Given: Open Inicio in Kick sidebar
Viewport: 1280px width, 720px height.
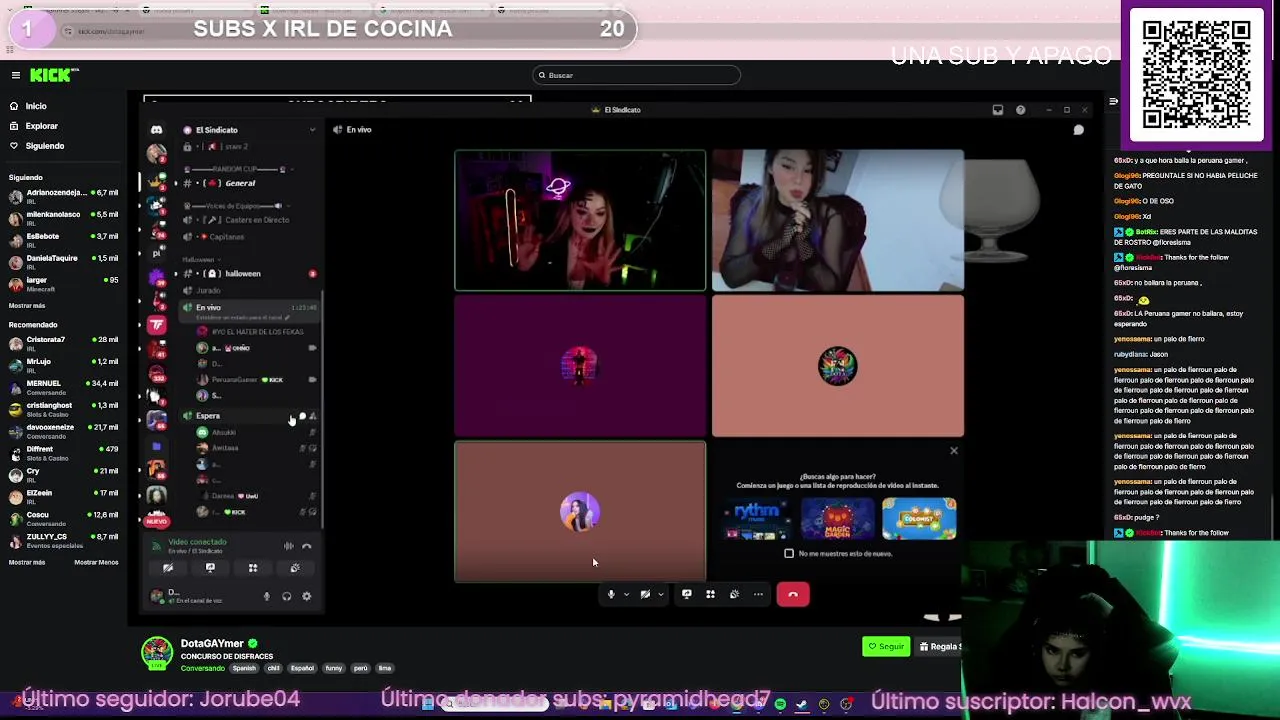Looking at the screenshot, I should click(36, 106).
